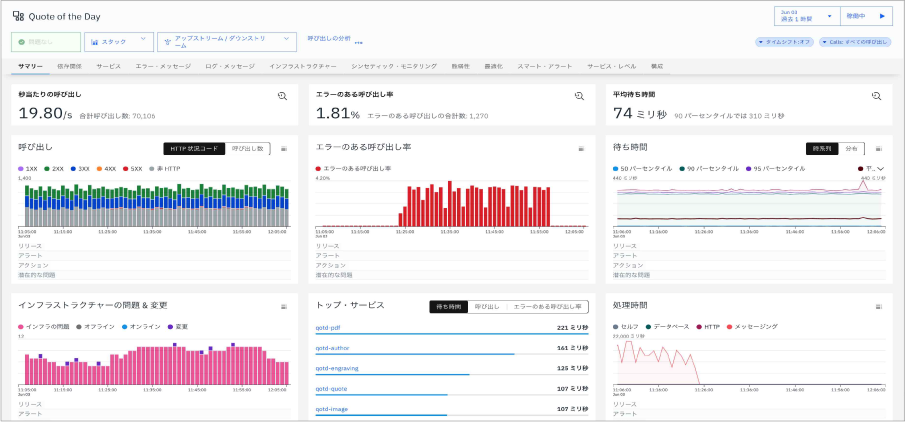Expand the 待ち時間 legend overflow chevron

880,169
